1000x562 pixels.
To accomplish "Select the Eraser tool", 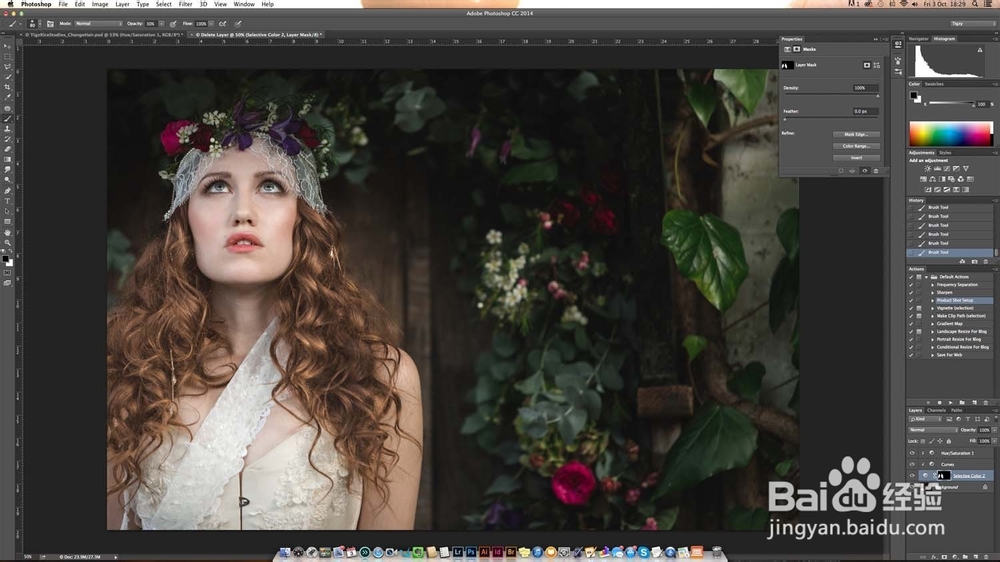I will (8, 149).
